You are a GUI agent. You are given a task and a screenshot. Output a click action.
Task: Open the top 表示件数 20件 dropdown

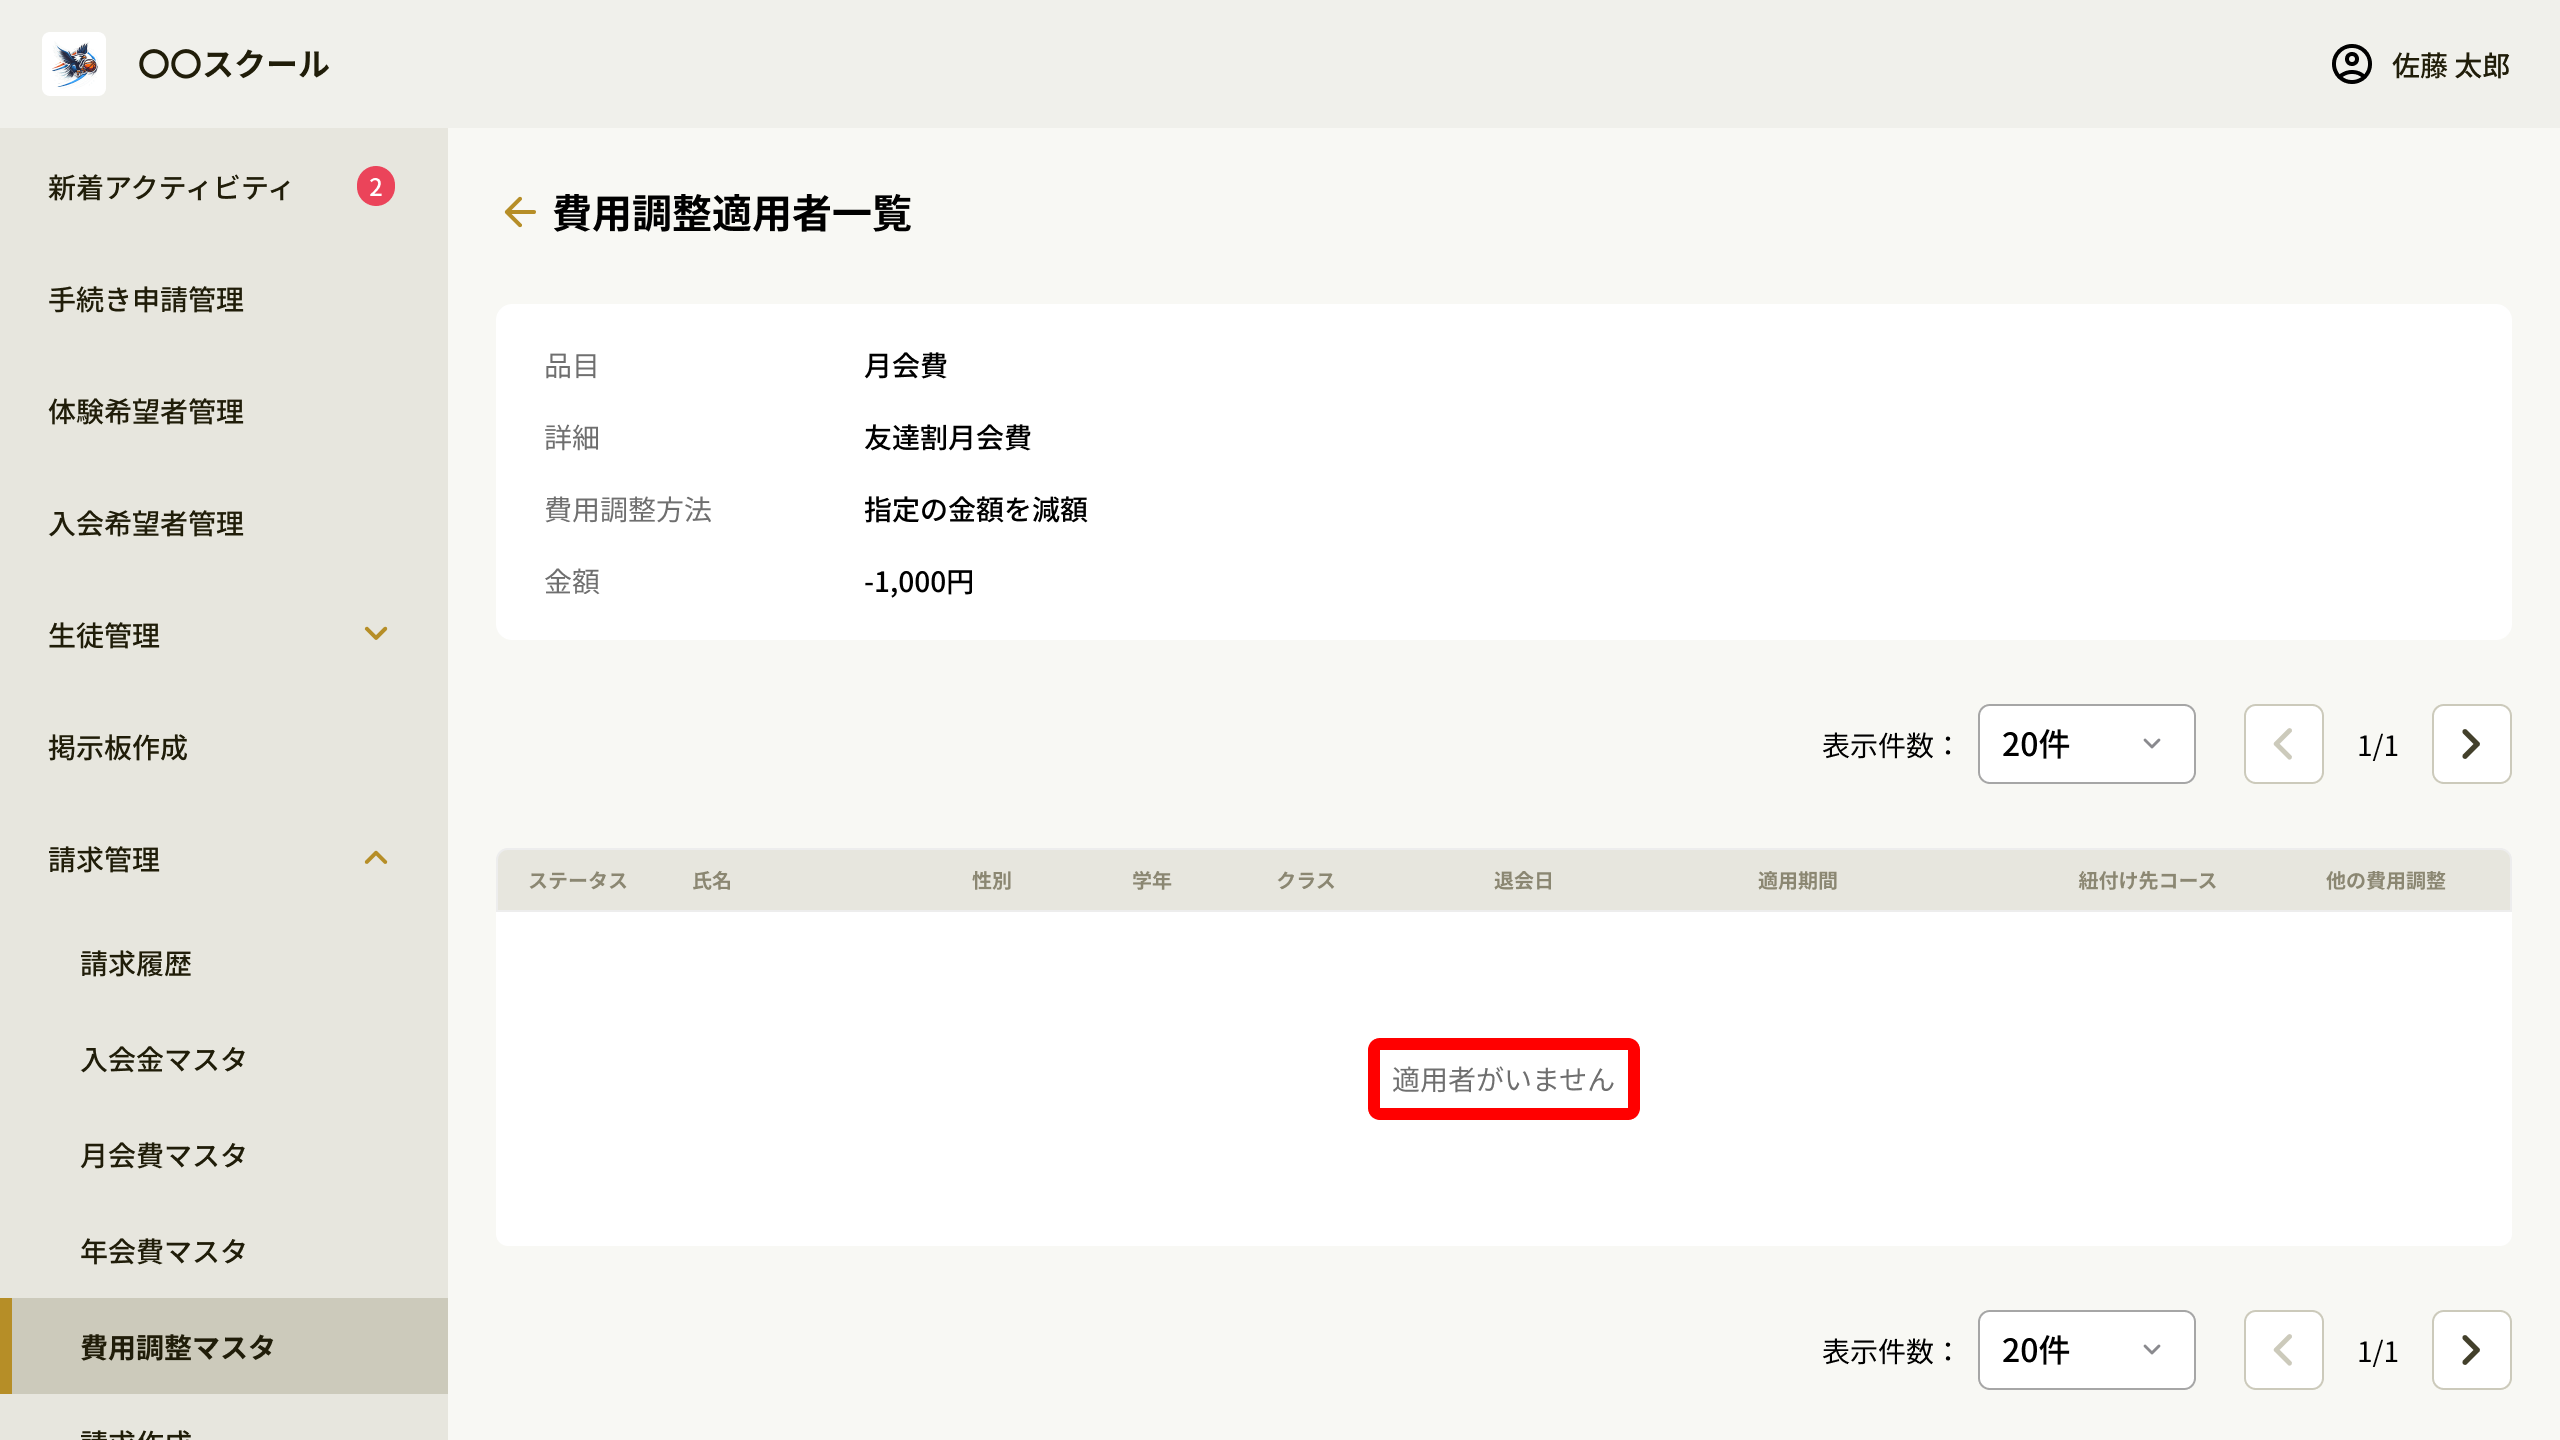[2086, 744]
